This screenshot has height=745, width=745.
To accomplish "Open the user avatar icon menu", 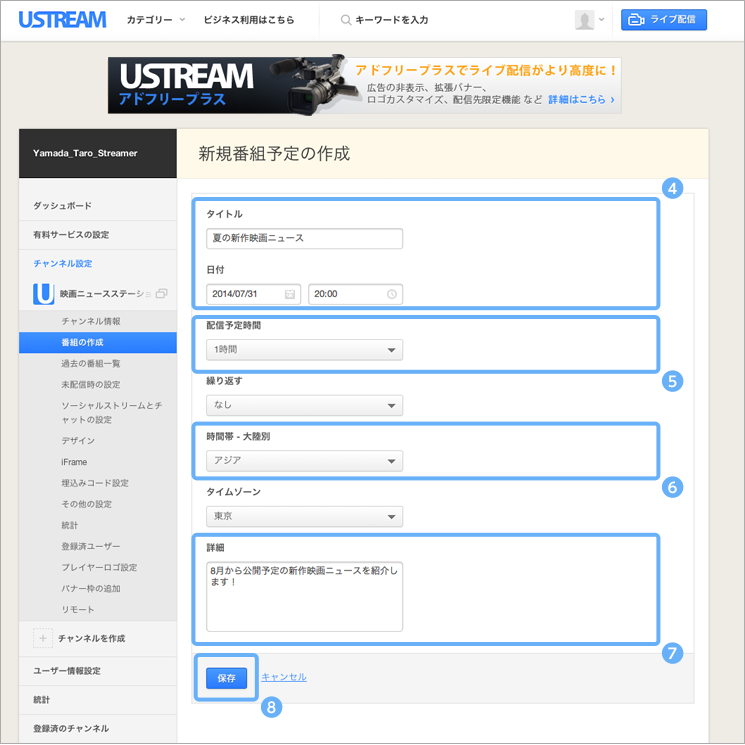I will click(x=584, y=20).
